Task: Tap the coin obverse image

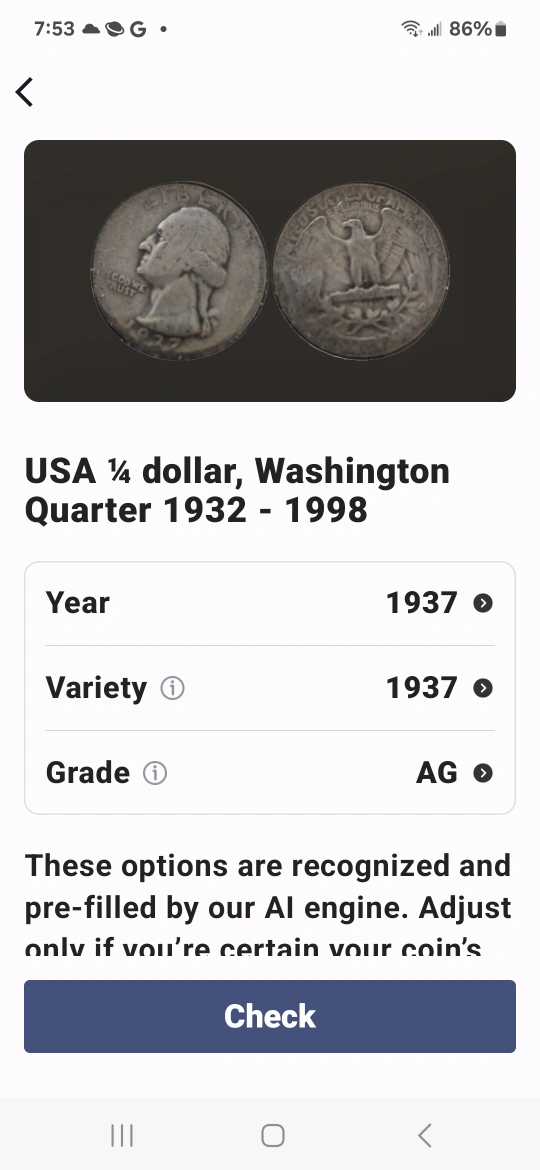Action: click(x=179, y=271)
